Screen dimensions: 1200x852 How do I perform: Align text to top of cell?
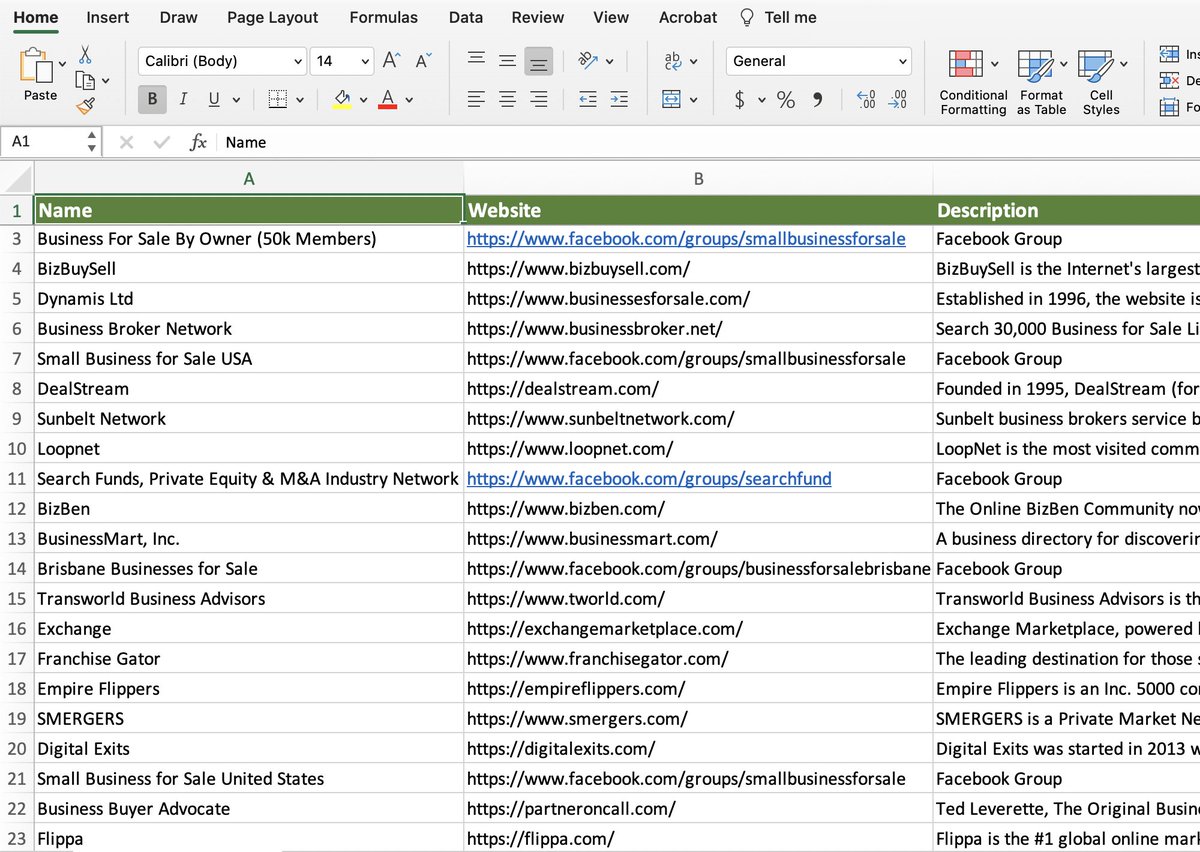pos(477,61)
